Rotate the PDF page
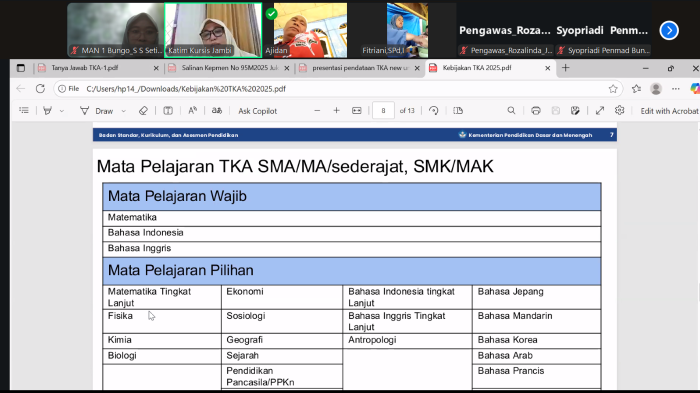 click(433, 110)
